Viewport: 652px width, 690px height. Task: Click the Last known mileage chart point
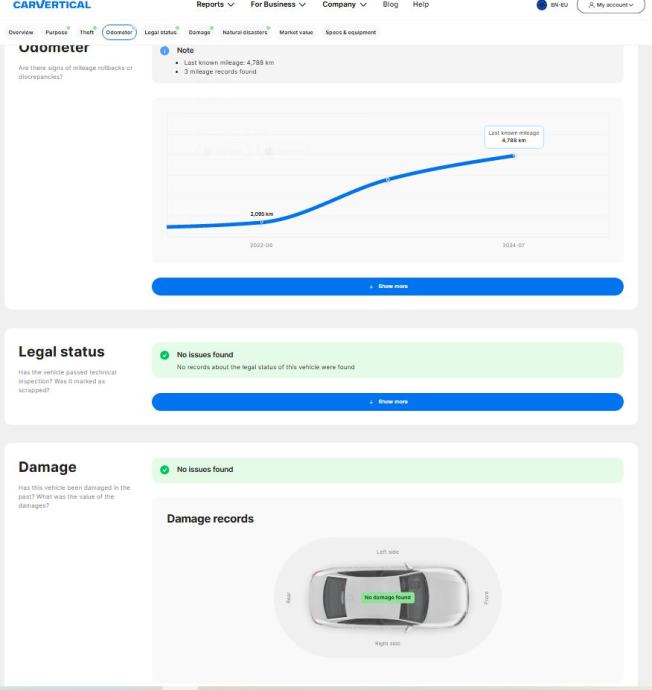(514, 155)
